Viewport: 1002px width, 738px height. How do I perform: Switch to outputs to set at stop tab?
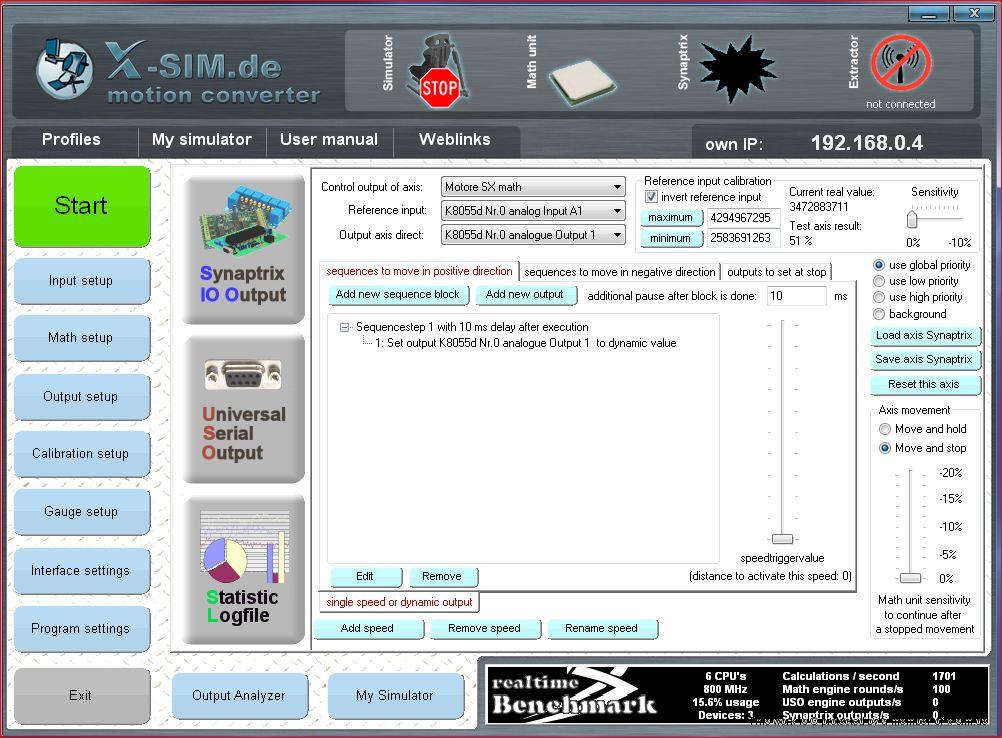click(x=777, y=272)
